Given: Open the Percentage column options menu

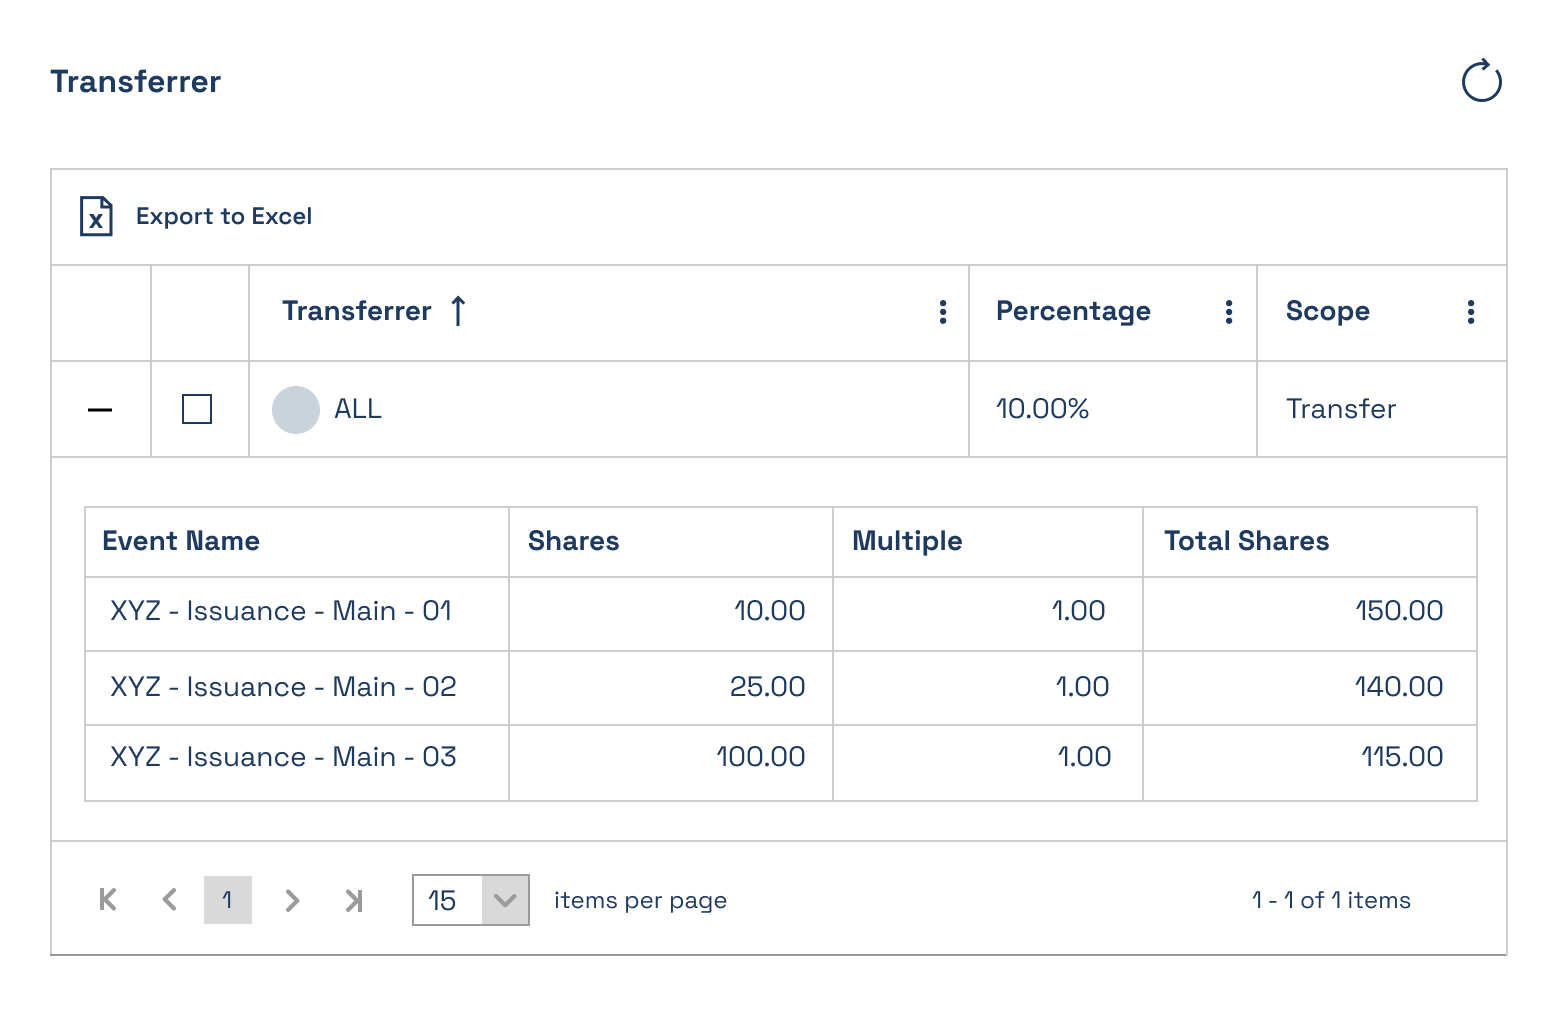Looking at the screenshot, I should pos(1228,312).
